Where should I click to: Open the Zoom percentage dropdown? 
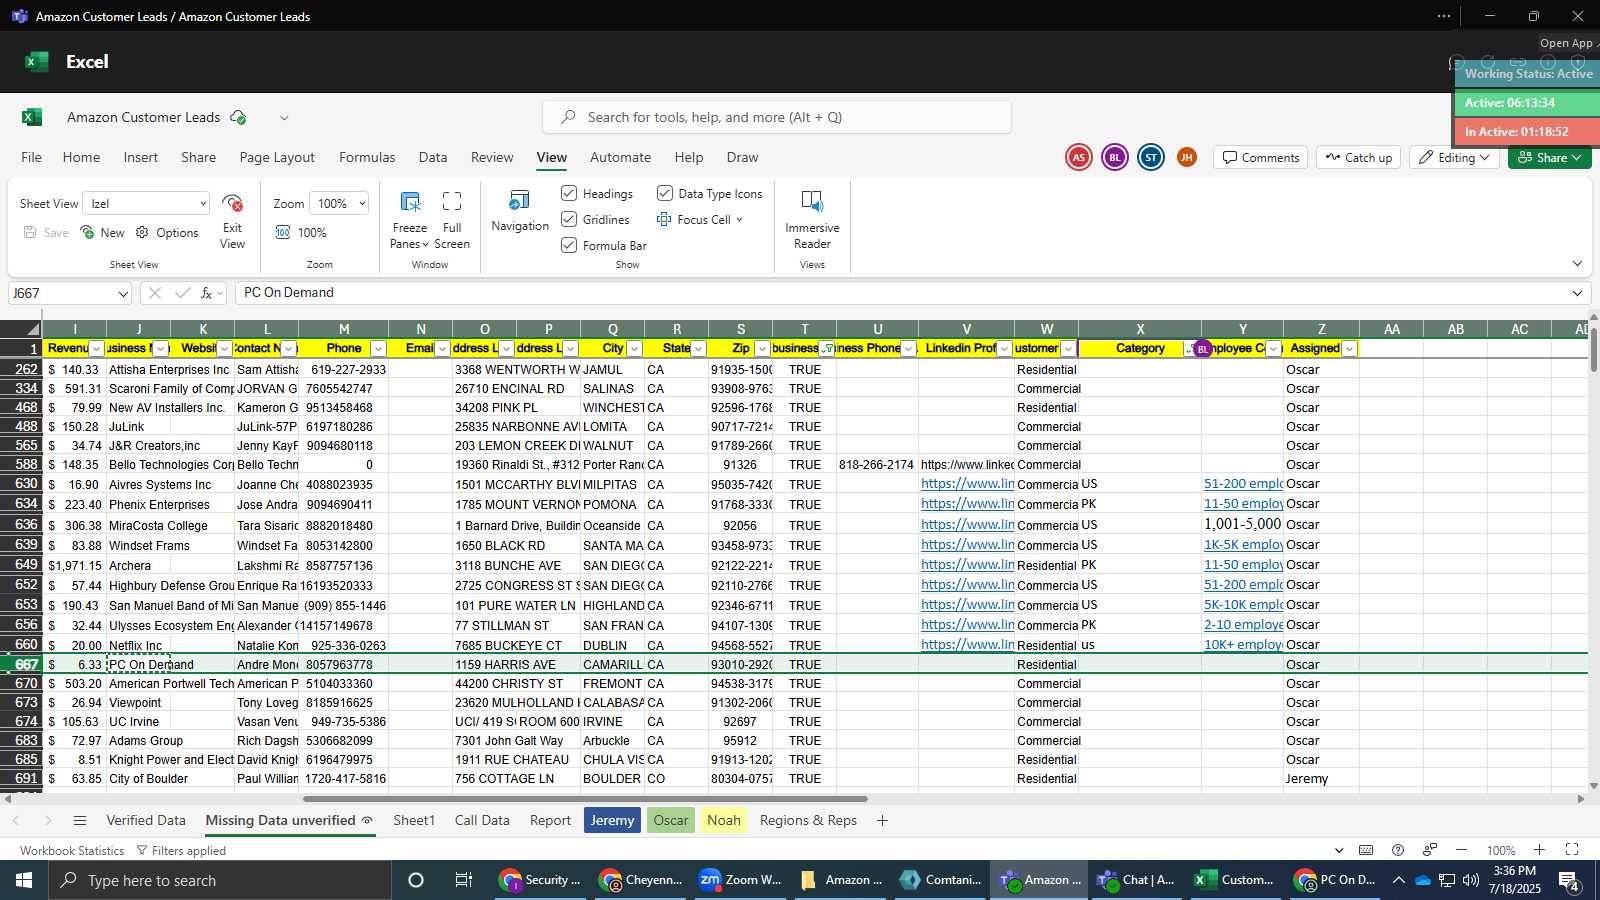coord(339,204)
